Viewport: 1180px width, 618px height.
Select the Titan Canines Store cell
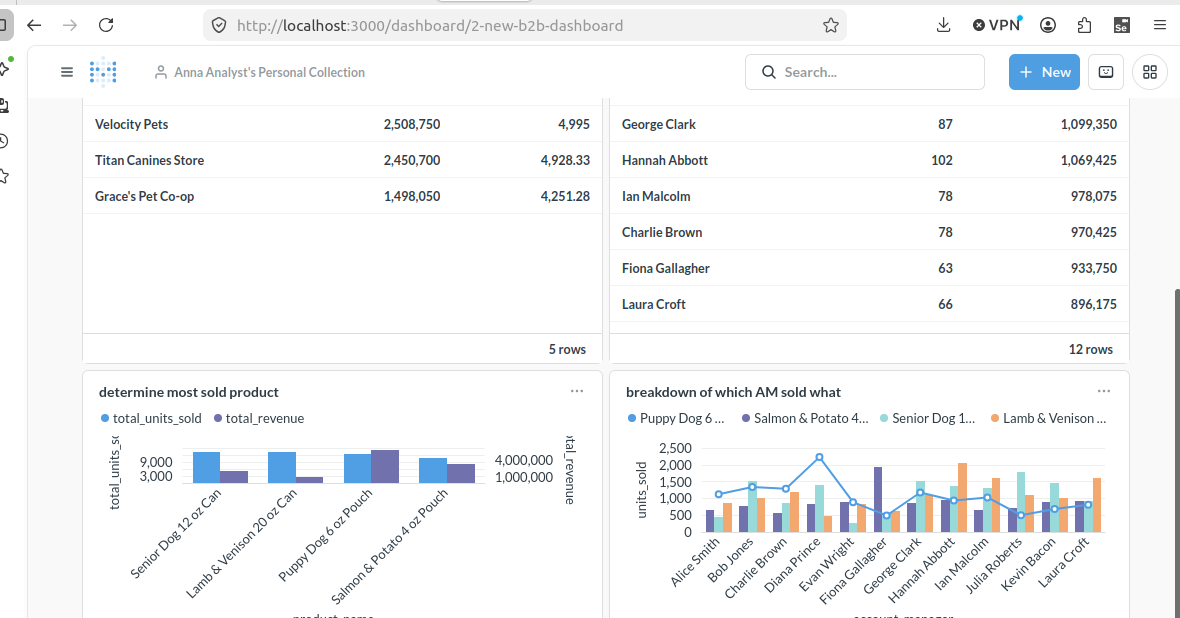tap(149, 160)
